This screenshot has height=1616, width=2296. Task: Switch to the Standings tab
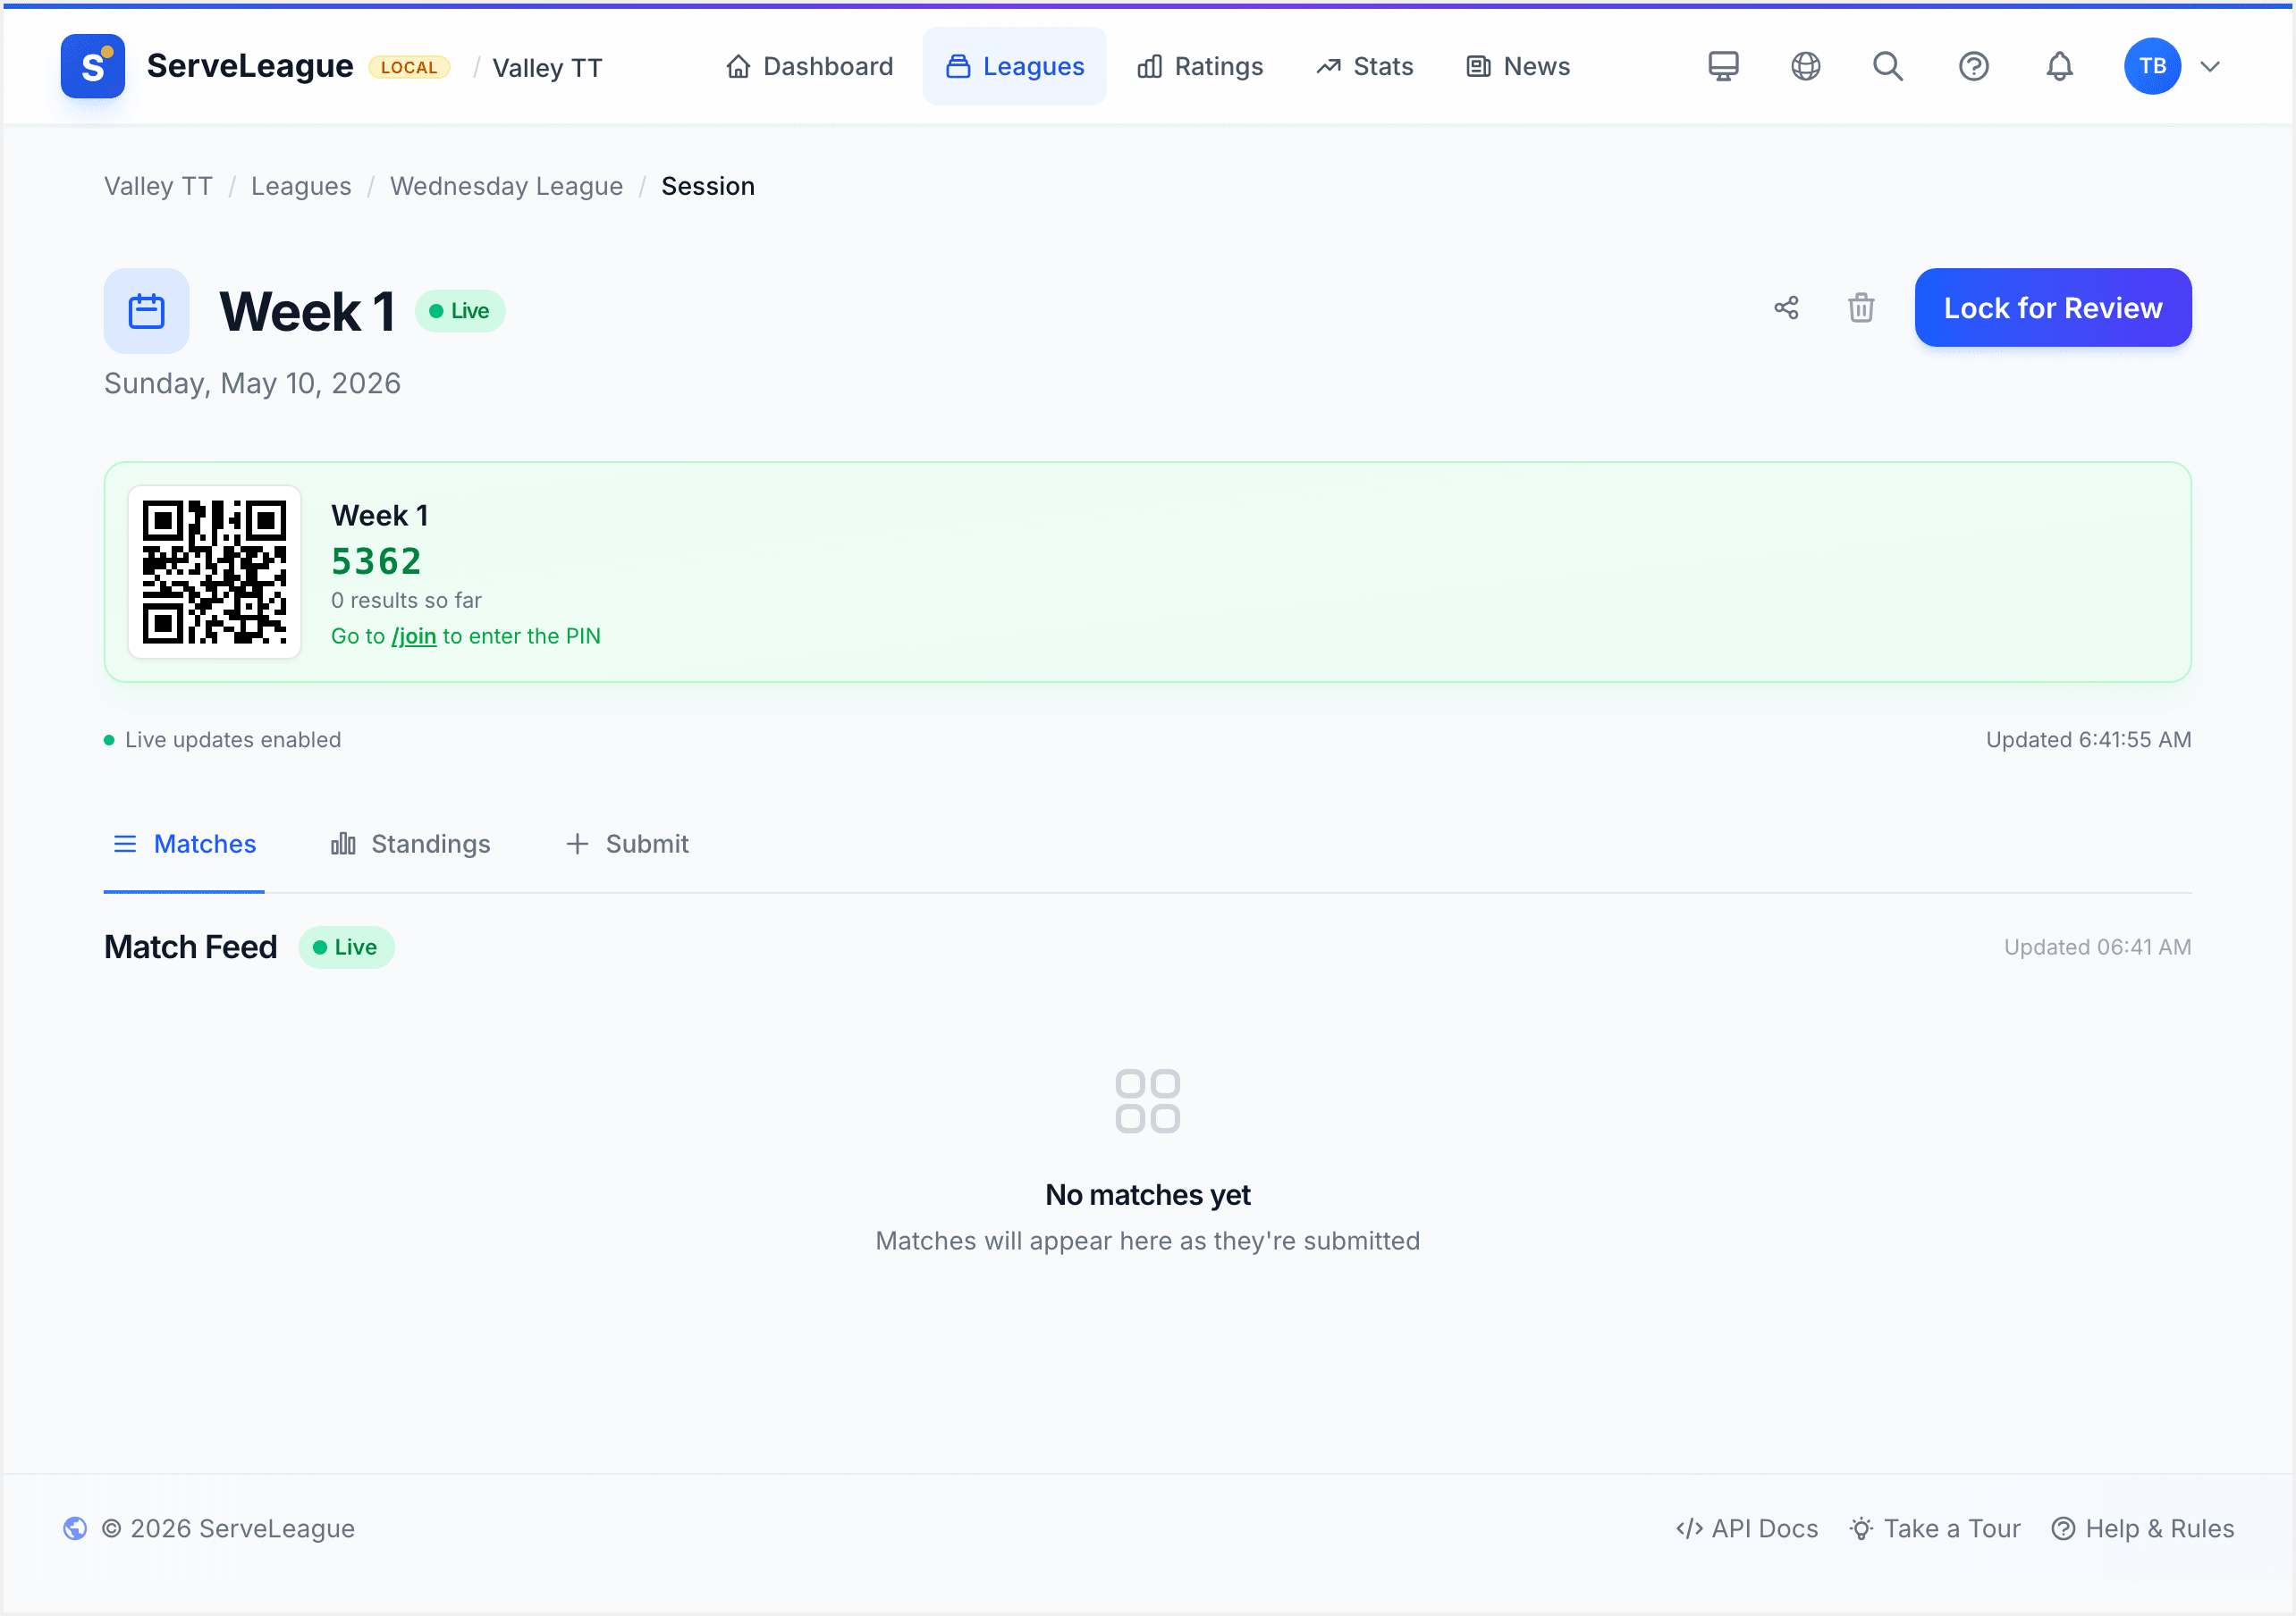click(x=410, y=844)
